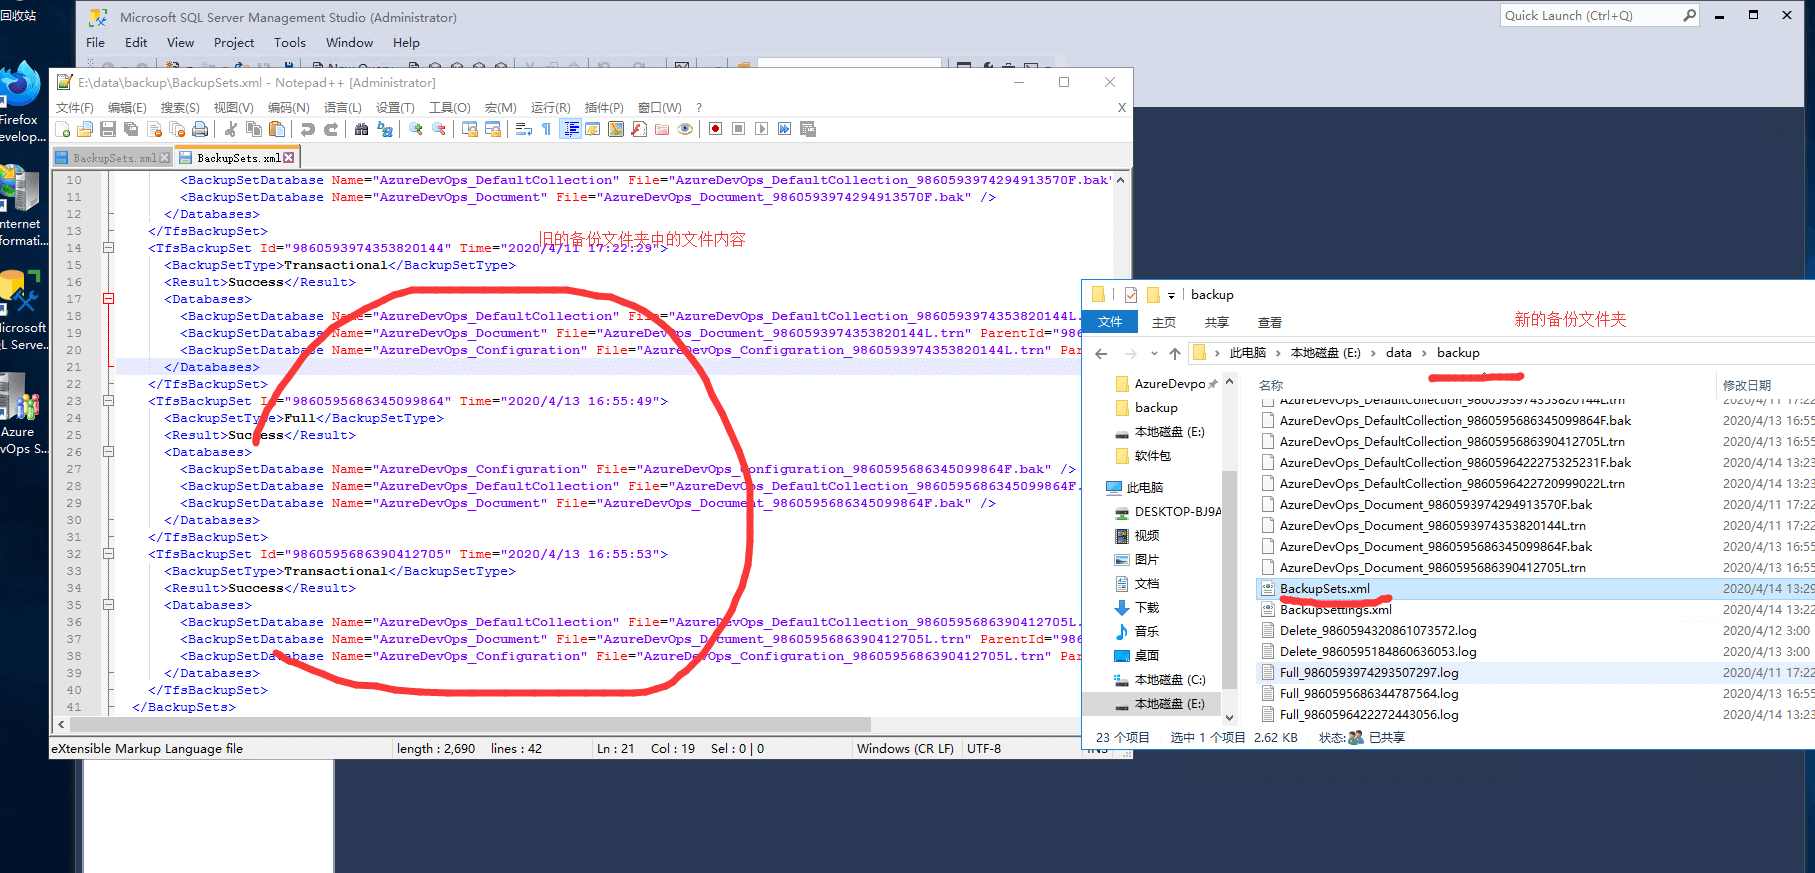Click the Save icon in Notepad++ toolbar
Viewport: 1815px width, 873px height.
point(108,129)
